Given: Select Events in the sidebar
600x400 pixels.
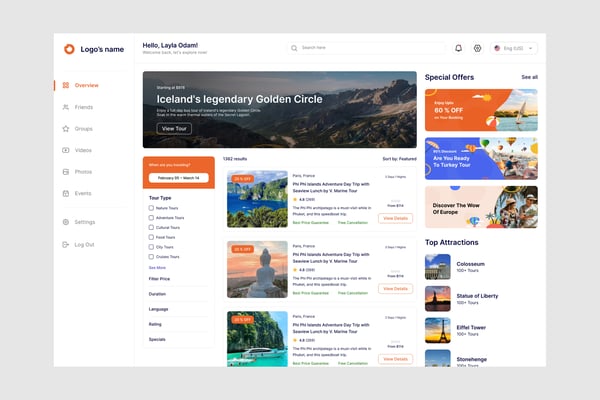Looking at the screenshot, I should [83, 193].
